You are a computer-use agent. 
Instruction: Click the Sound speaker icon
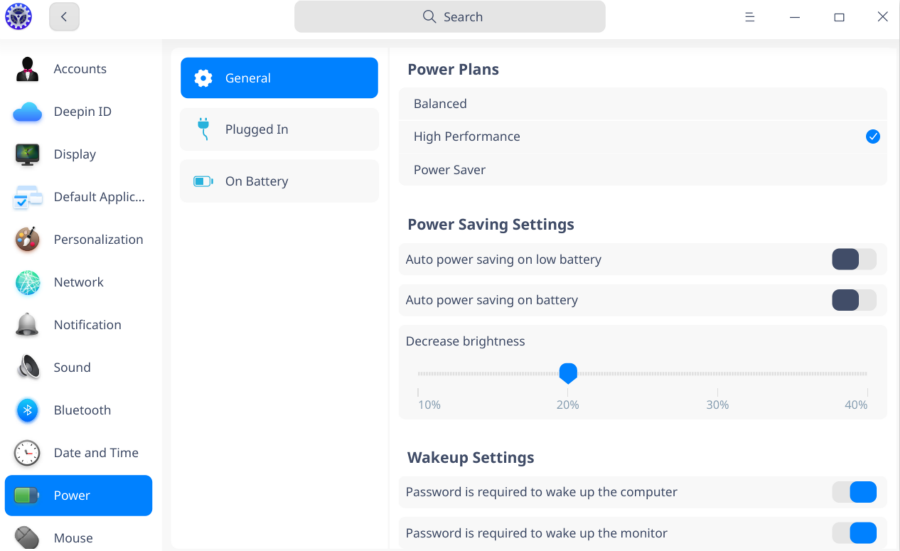point(27,367)
